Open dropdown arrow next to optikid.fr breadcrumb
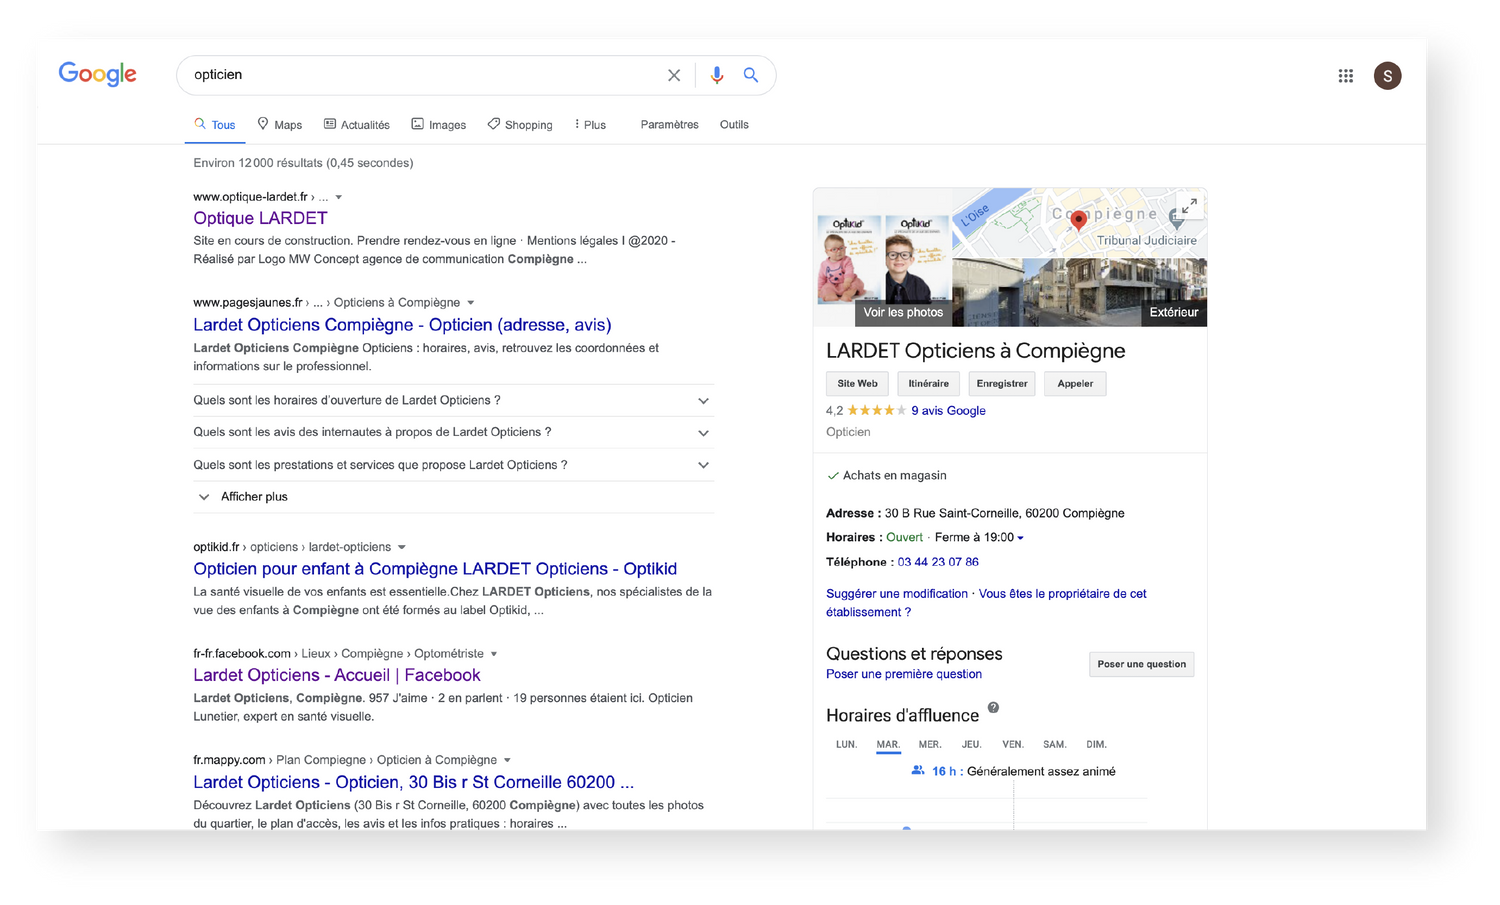 (402, 547)
